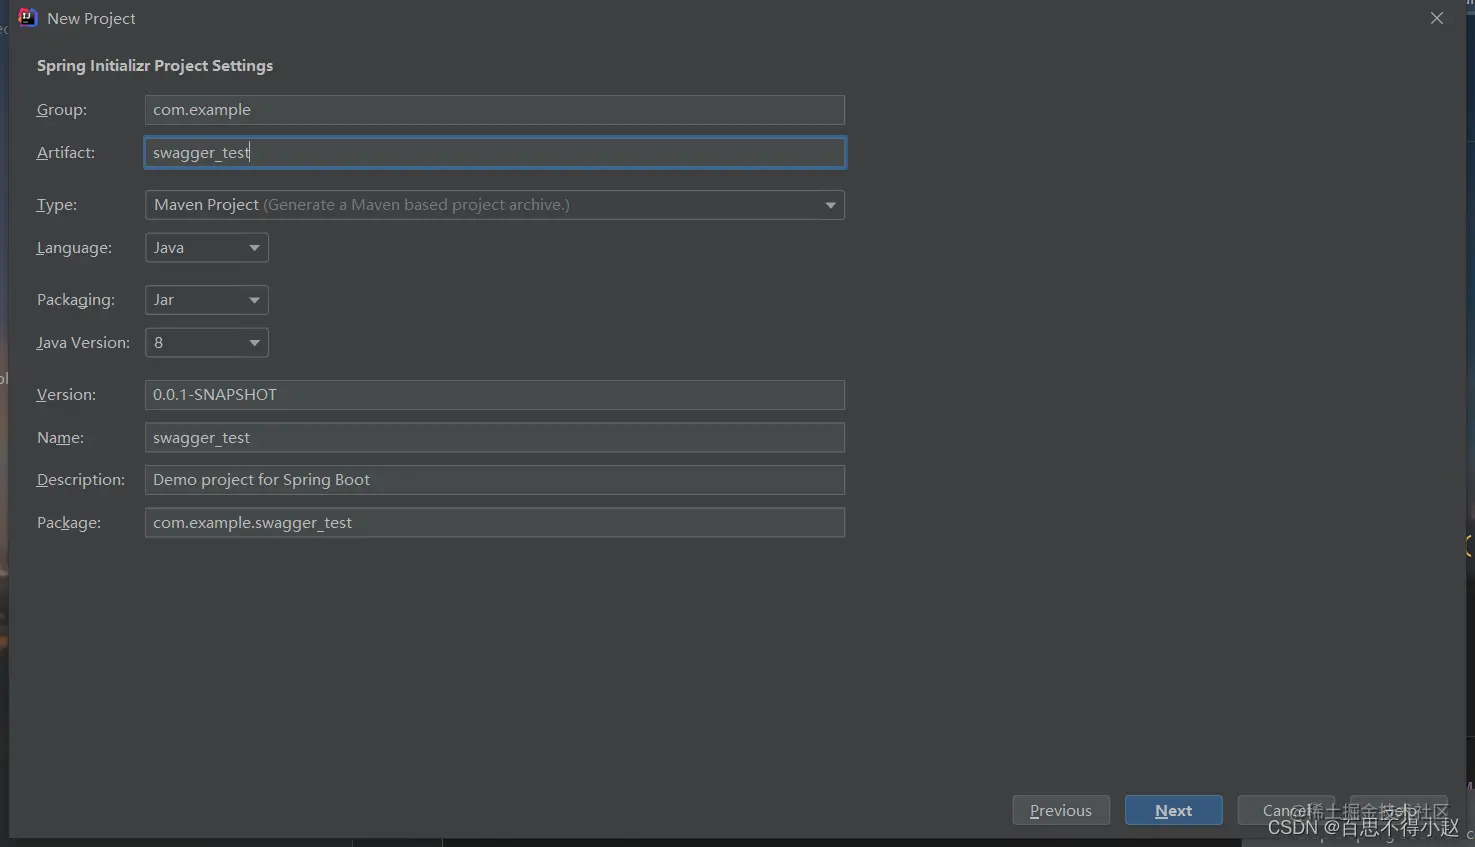This screenshot has height=847, width=1475.
Task: Click the Package: label
Action: point(69,523)
